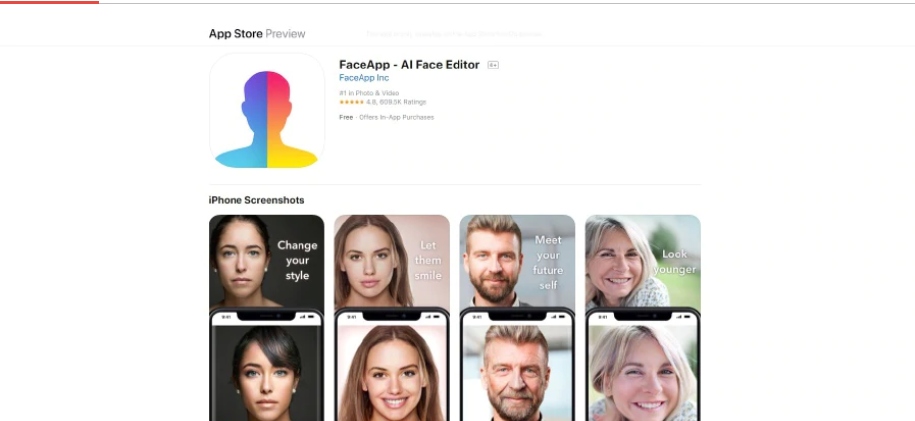Select the age rating badge beside title
915x421 pixels.
click(x=493, y=65)
